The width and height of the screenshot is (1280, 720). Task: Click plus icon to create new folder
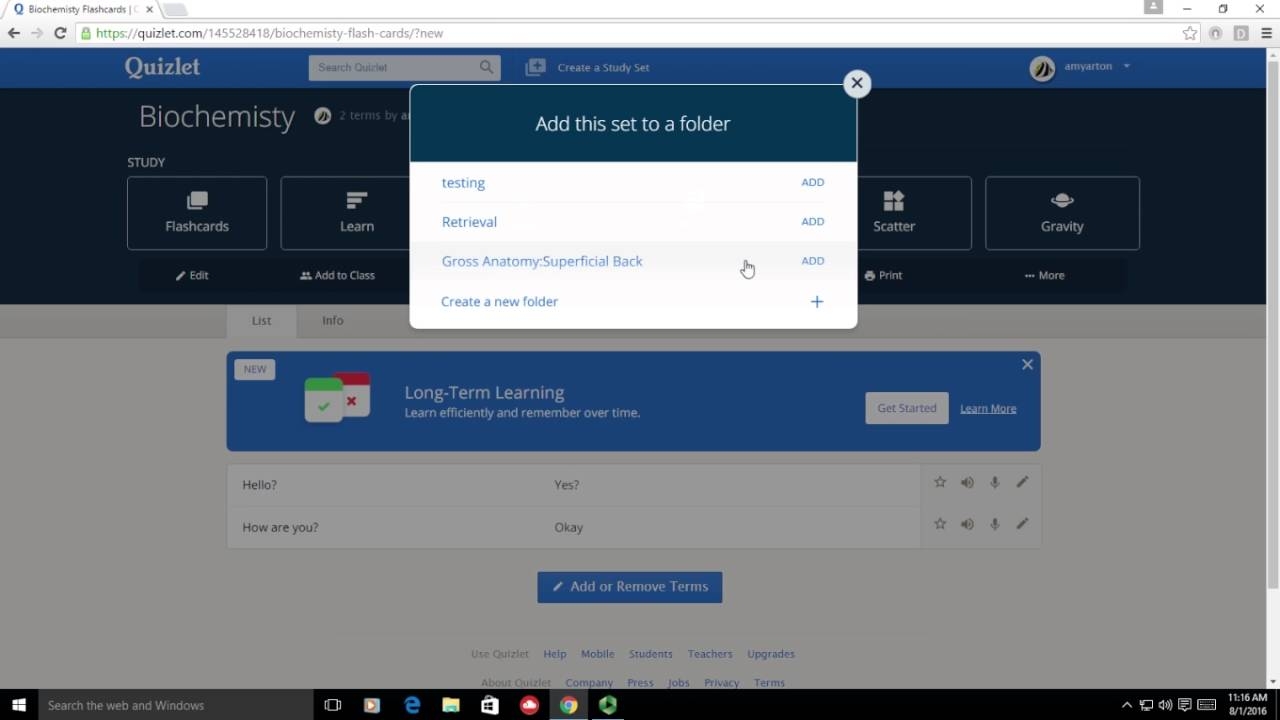(816, 302)
